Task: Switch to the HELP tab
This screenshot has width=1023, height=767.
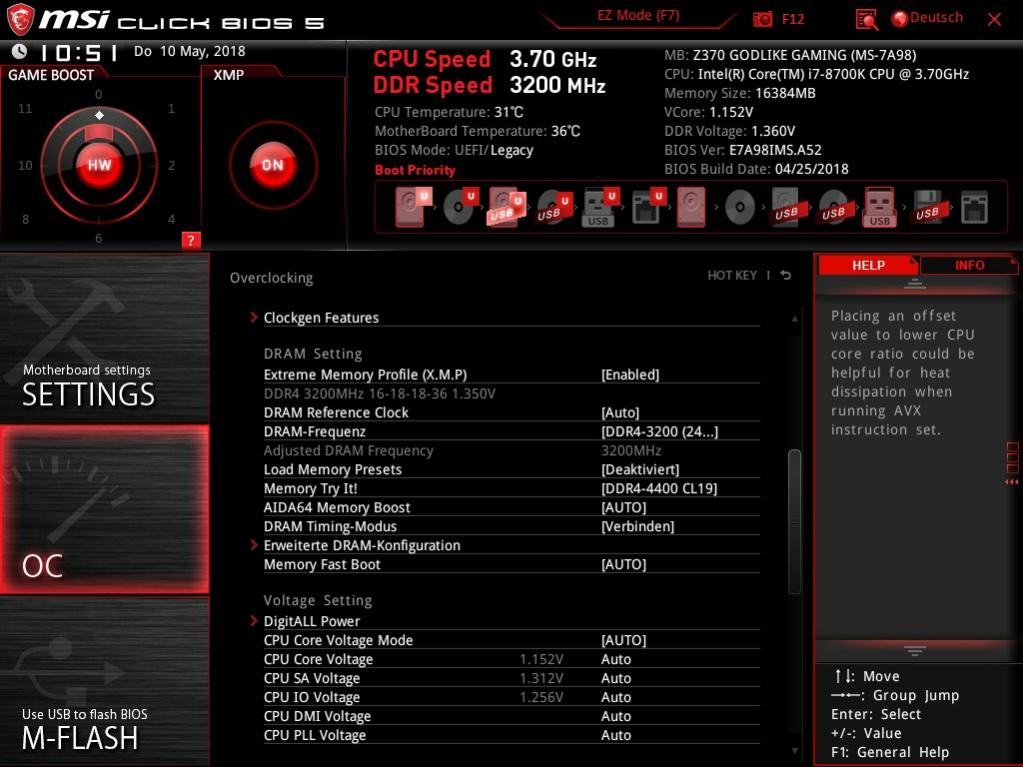Action: point(868,265)
